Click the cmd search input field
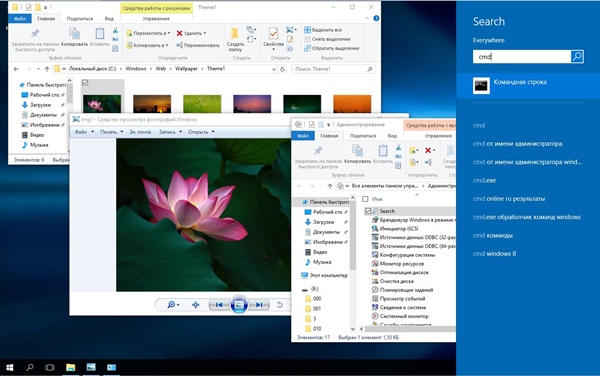The height and width of the screenshot is (376, 600). 522,57
